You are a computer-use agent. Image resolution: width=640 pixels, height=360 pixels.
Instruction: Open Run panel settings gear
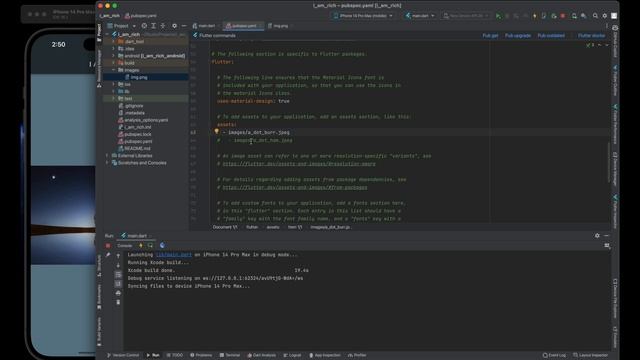coord(597,236)
